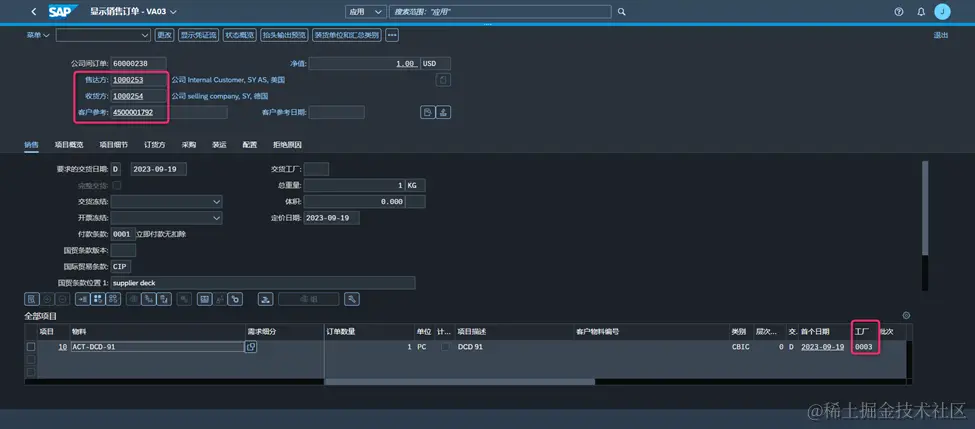Open table settings gear above item table
975x429 pixels.
[x=906, y=316]
